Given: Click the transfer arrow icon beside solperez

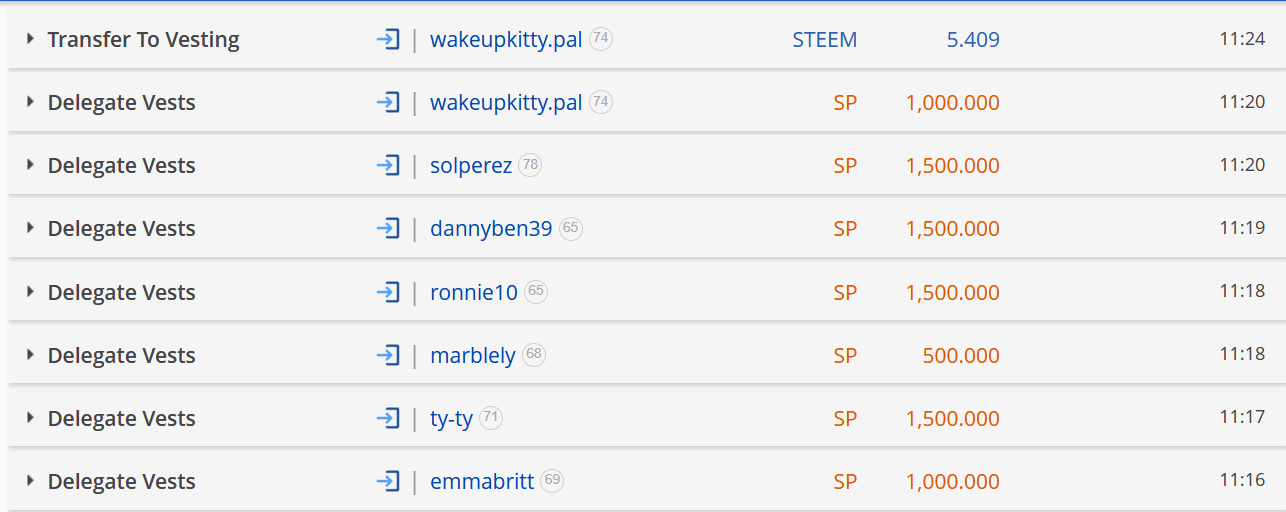Looking at the screenshot, I should (388, 165).
